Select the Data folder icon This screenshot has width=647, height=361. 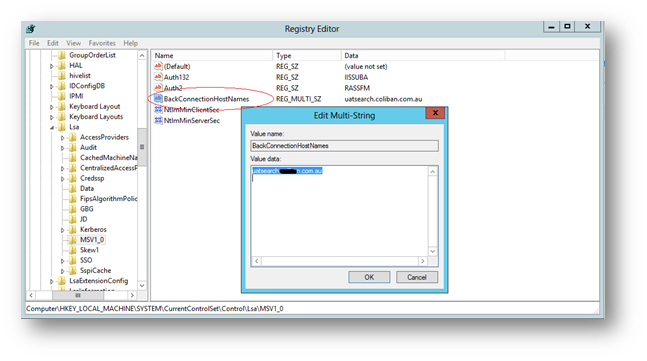tap(73, 189)
